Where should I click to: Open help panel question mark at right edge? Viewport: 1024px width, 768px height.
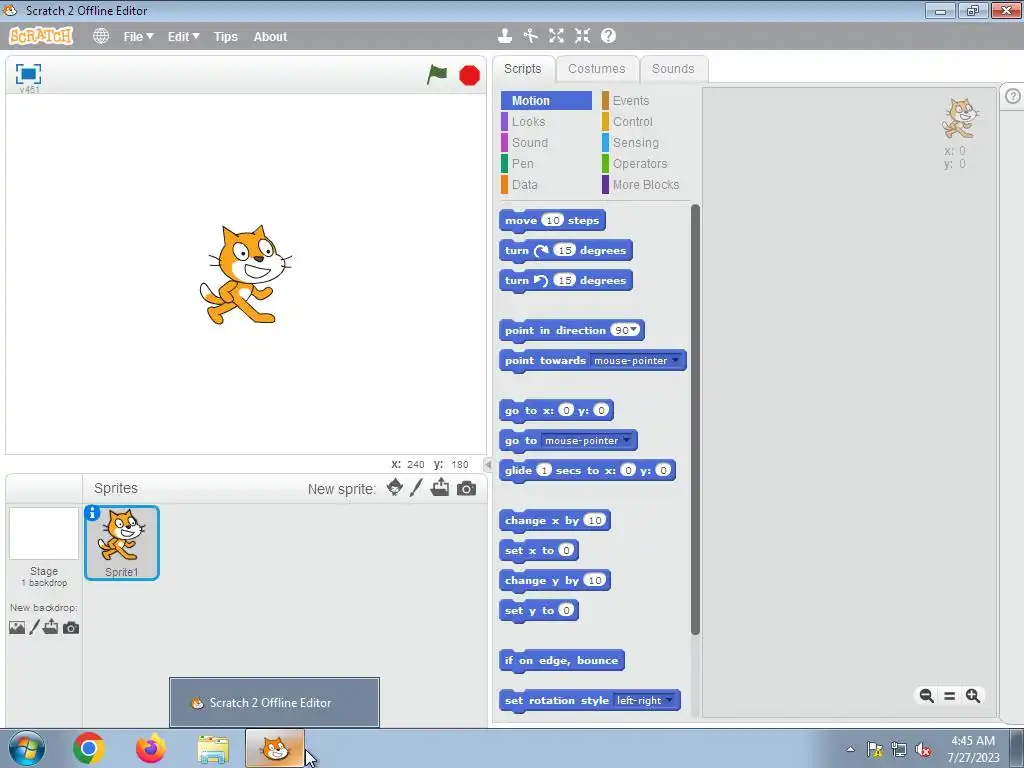(1012, 97)
